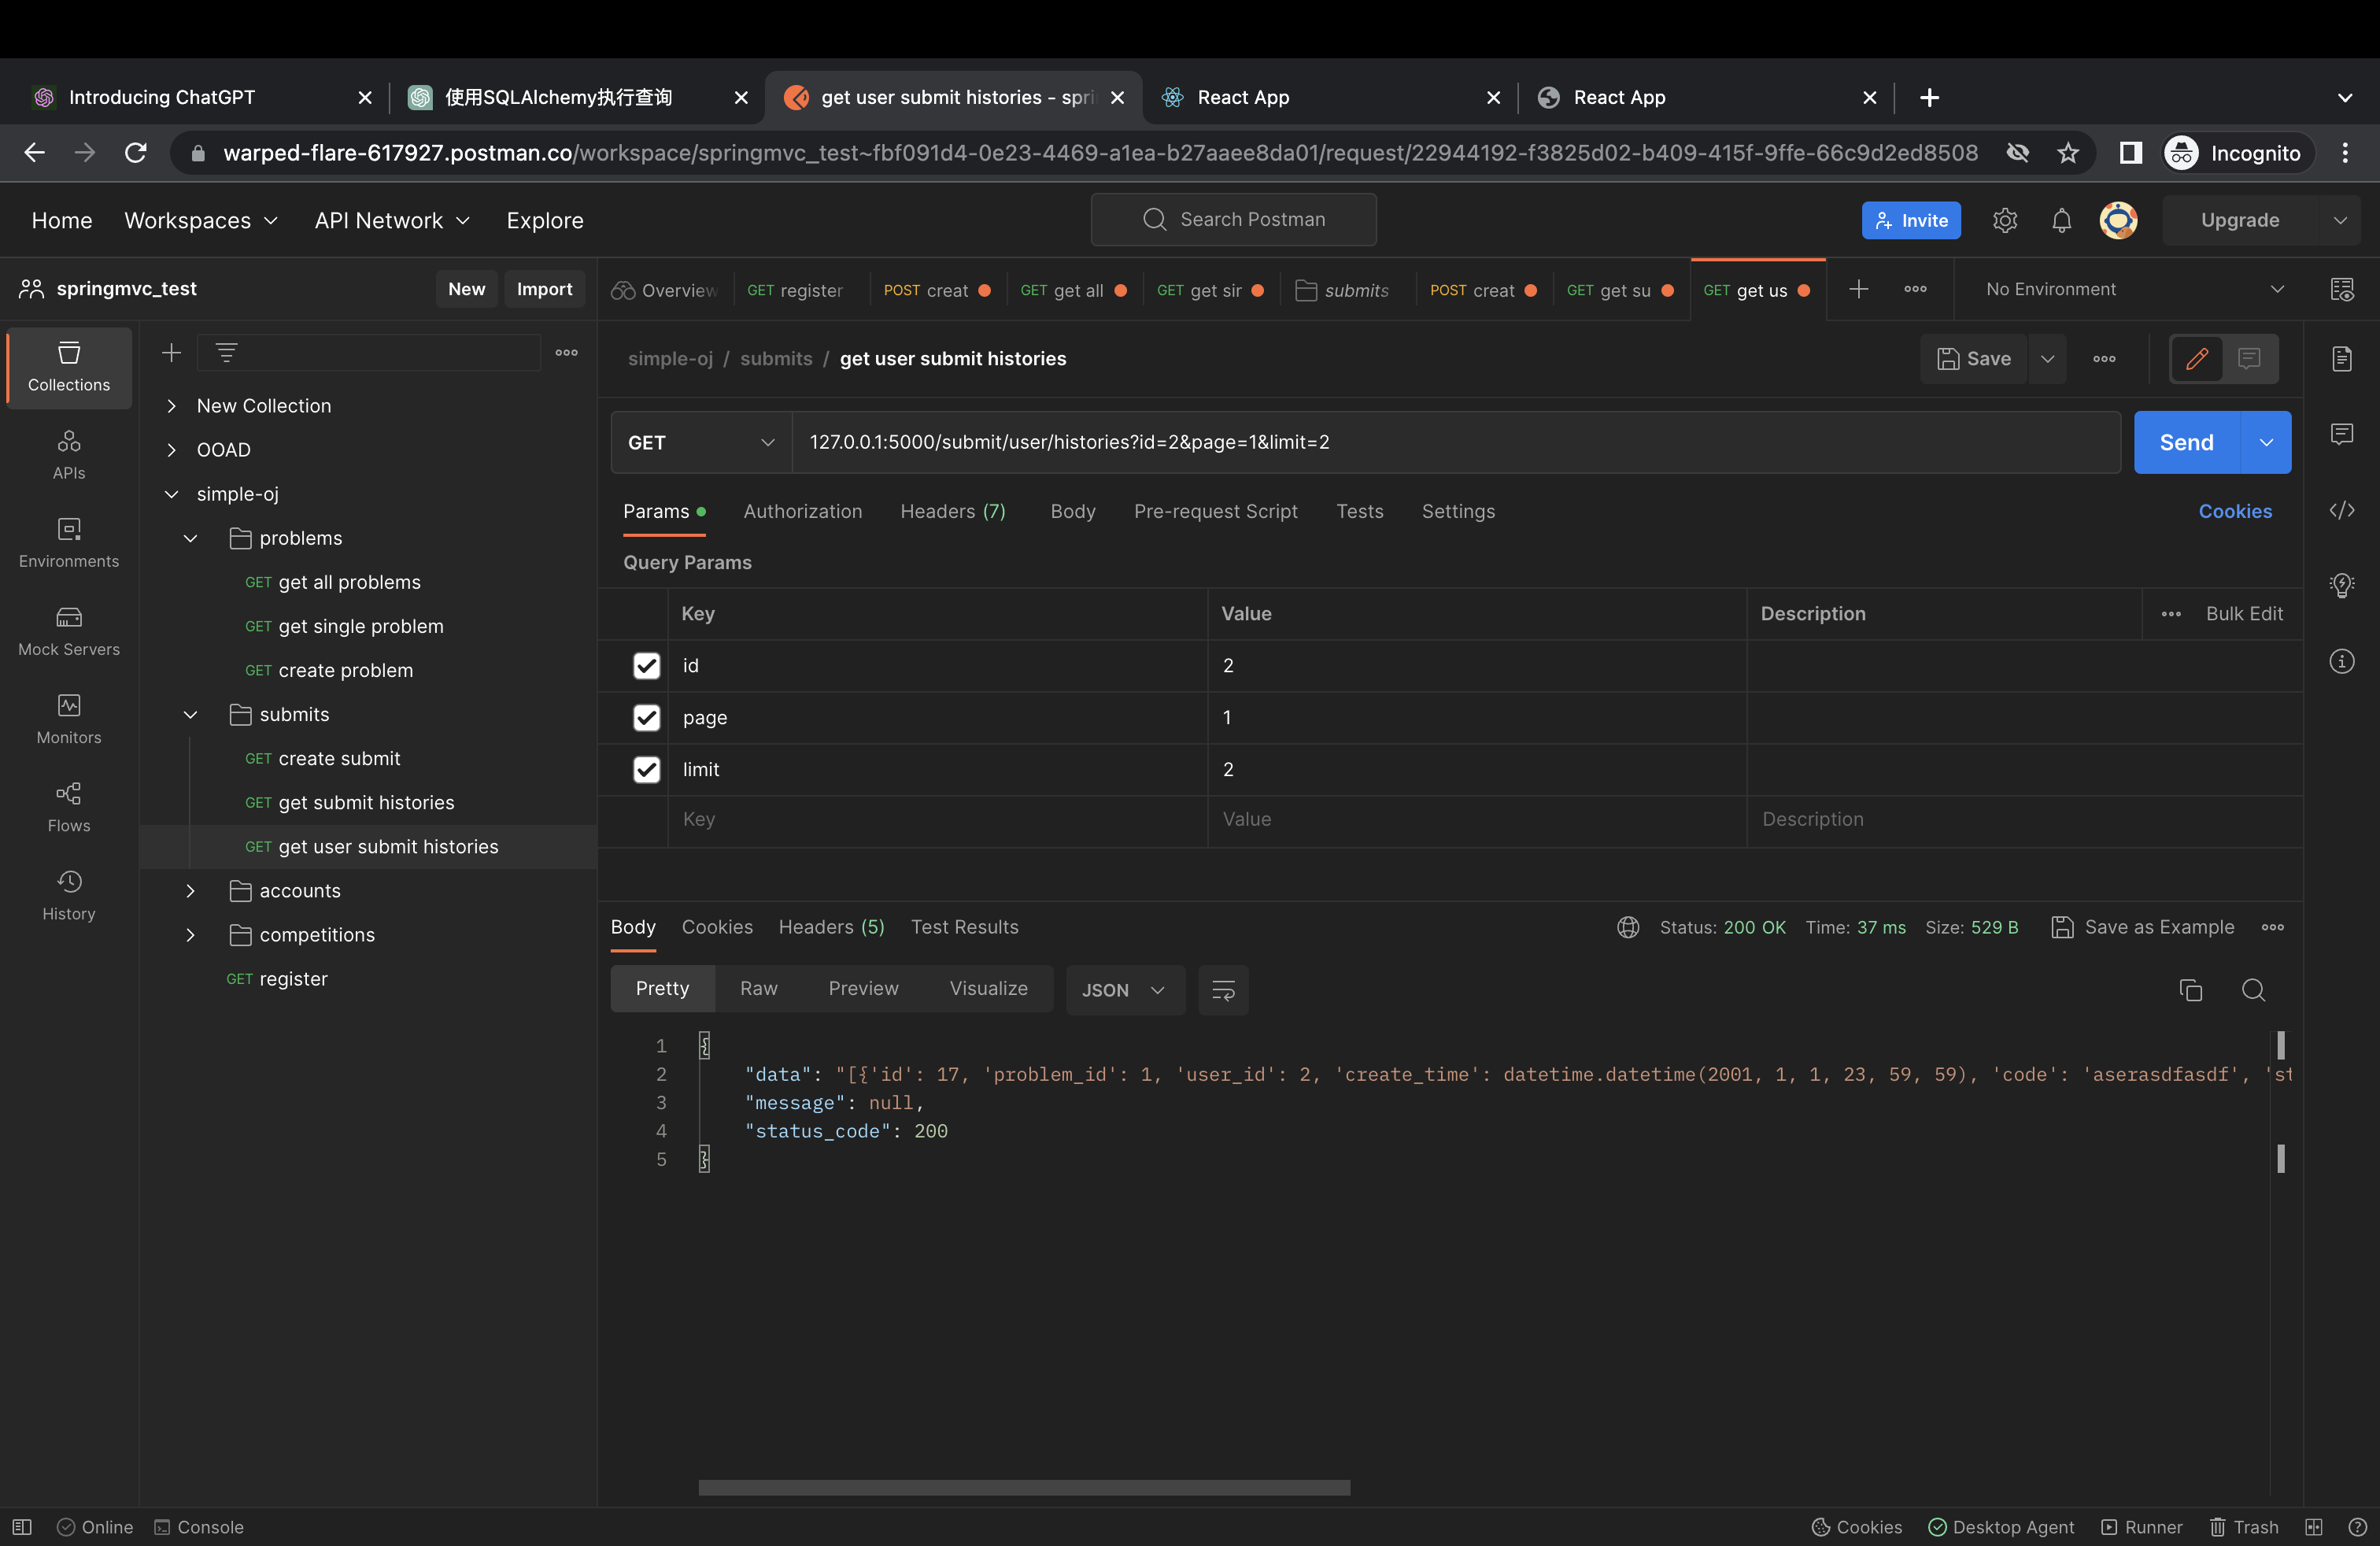Switch to edit mode pencil icon

pyautogui.click(x=2196, y=359)
